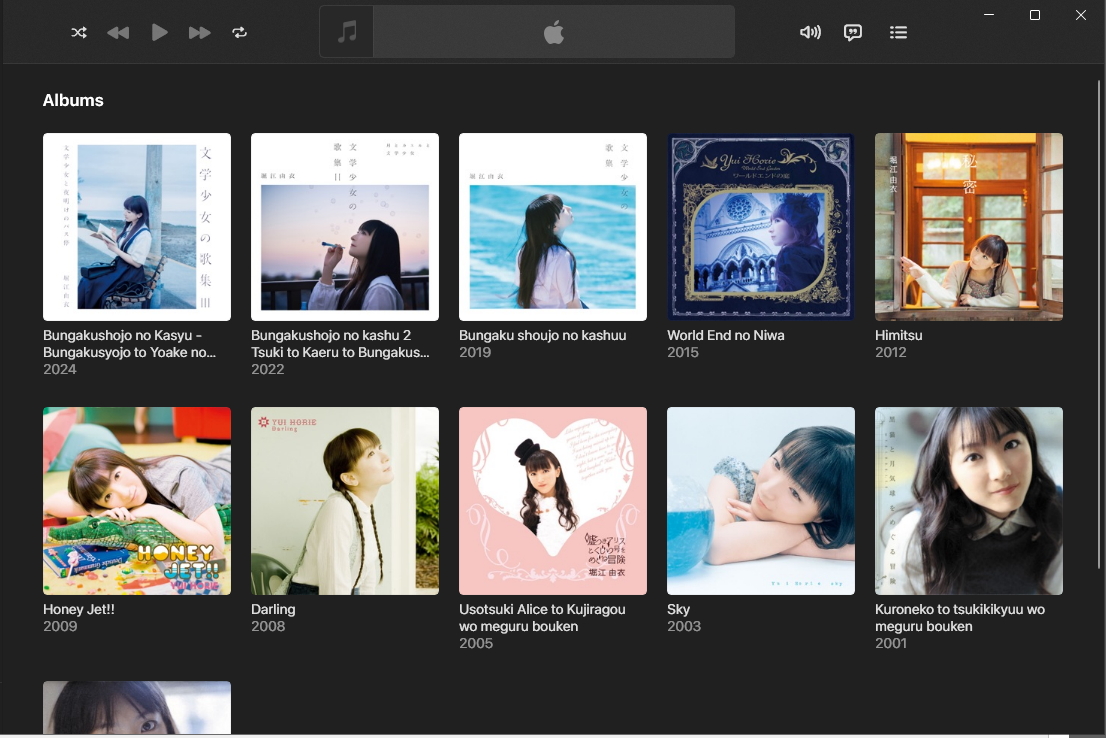
Task: Open World End no Niwa album cover
Action: point(760,226)
